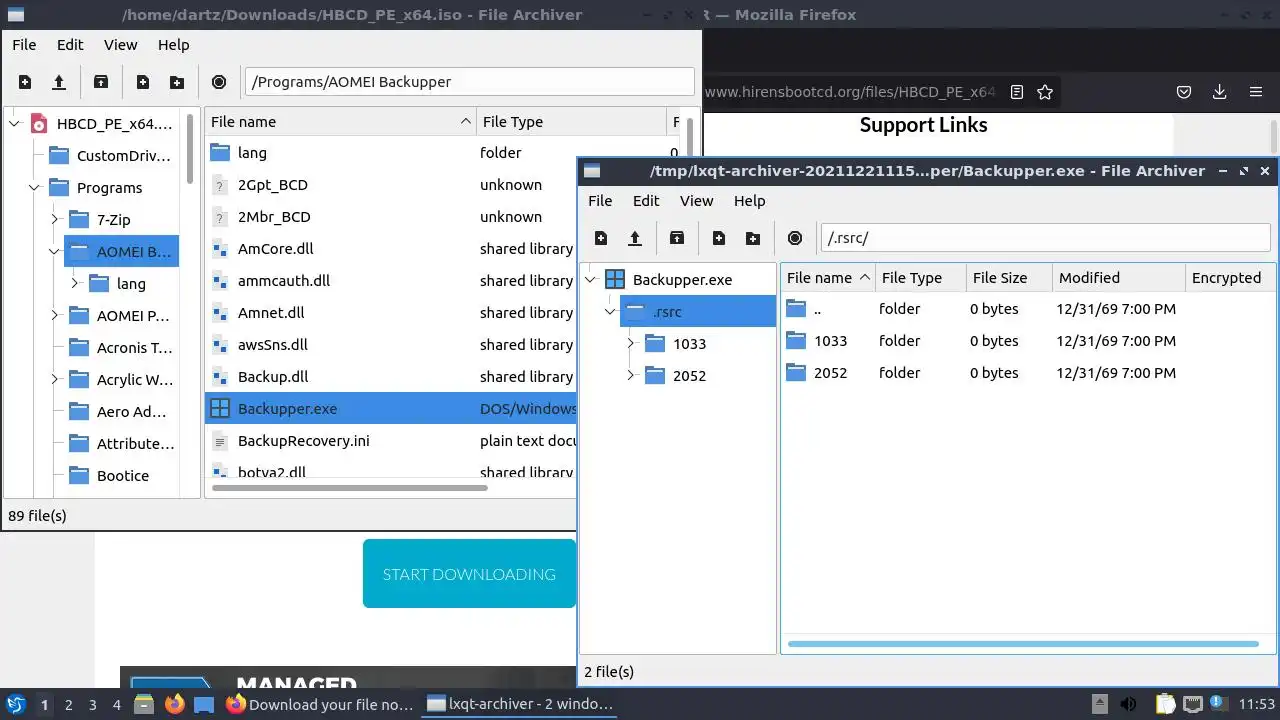Click stop circle icon in HBCD_PE_x64.iso window
Image resolution: width=1280 pixels, height=720 pixels.
coord(219,82)
